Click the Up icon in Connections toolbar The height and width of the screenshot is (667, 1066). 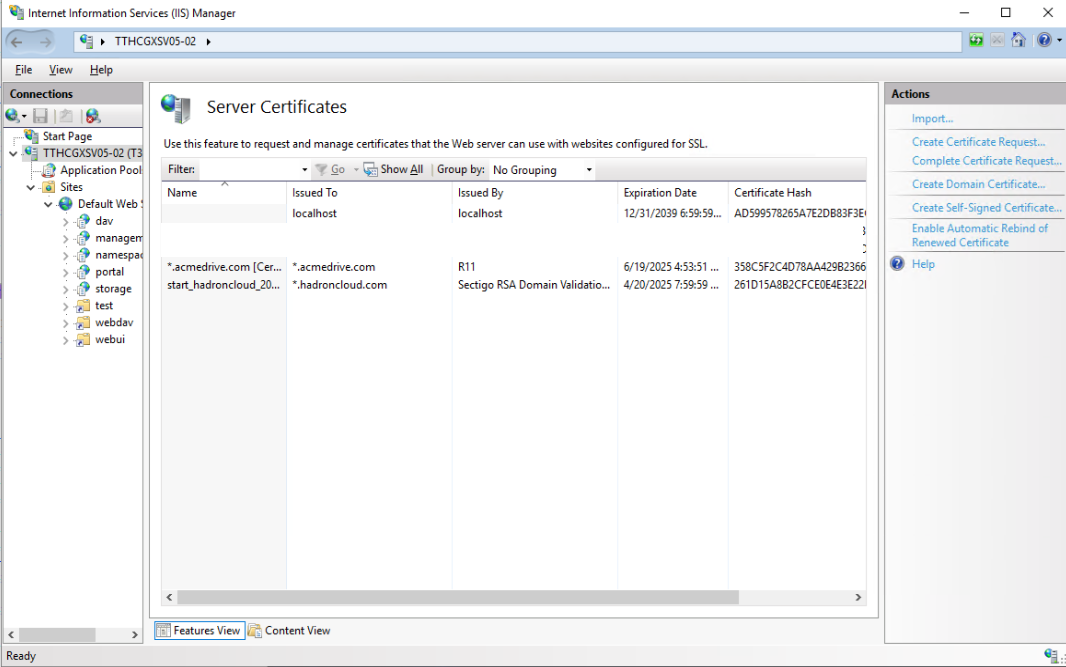pyautogui.click(x=66, y=116)
